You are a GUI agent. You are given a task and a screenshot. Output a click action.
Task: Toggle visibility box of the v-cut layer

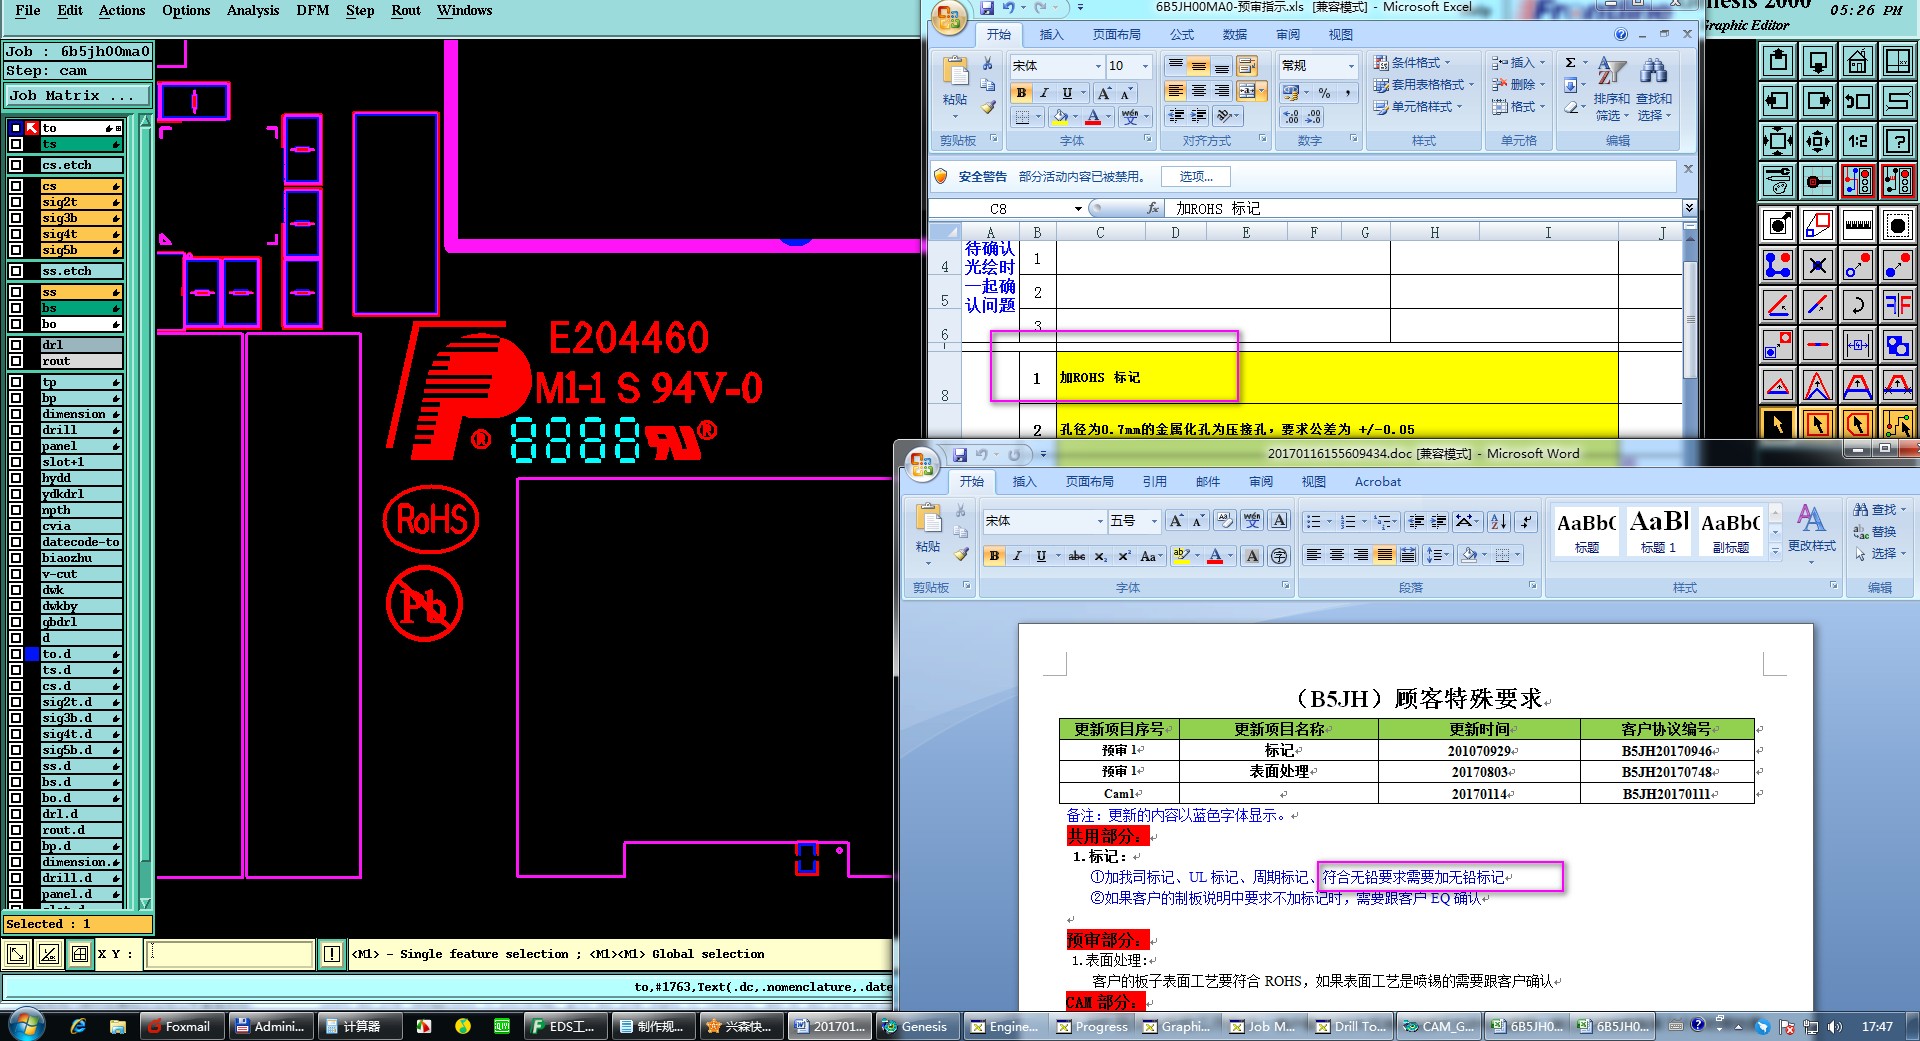tap(16, 574)
